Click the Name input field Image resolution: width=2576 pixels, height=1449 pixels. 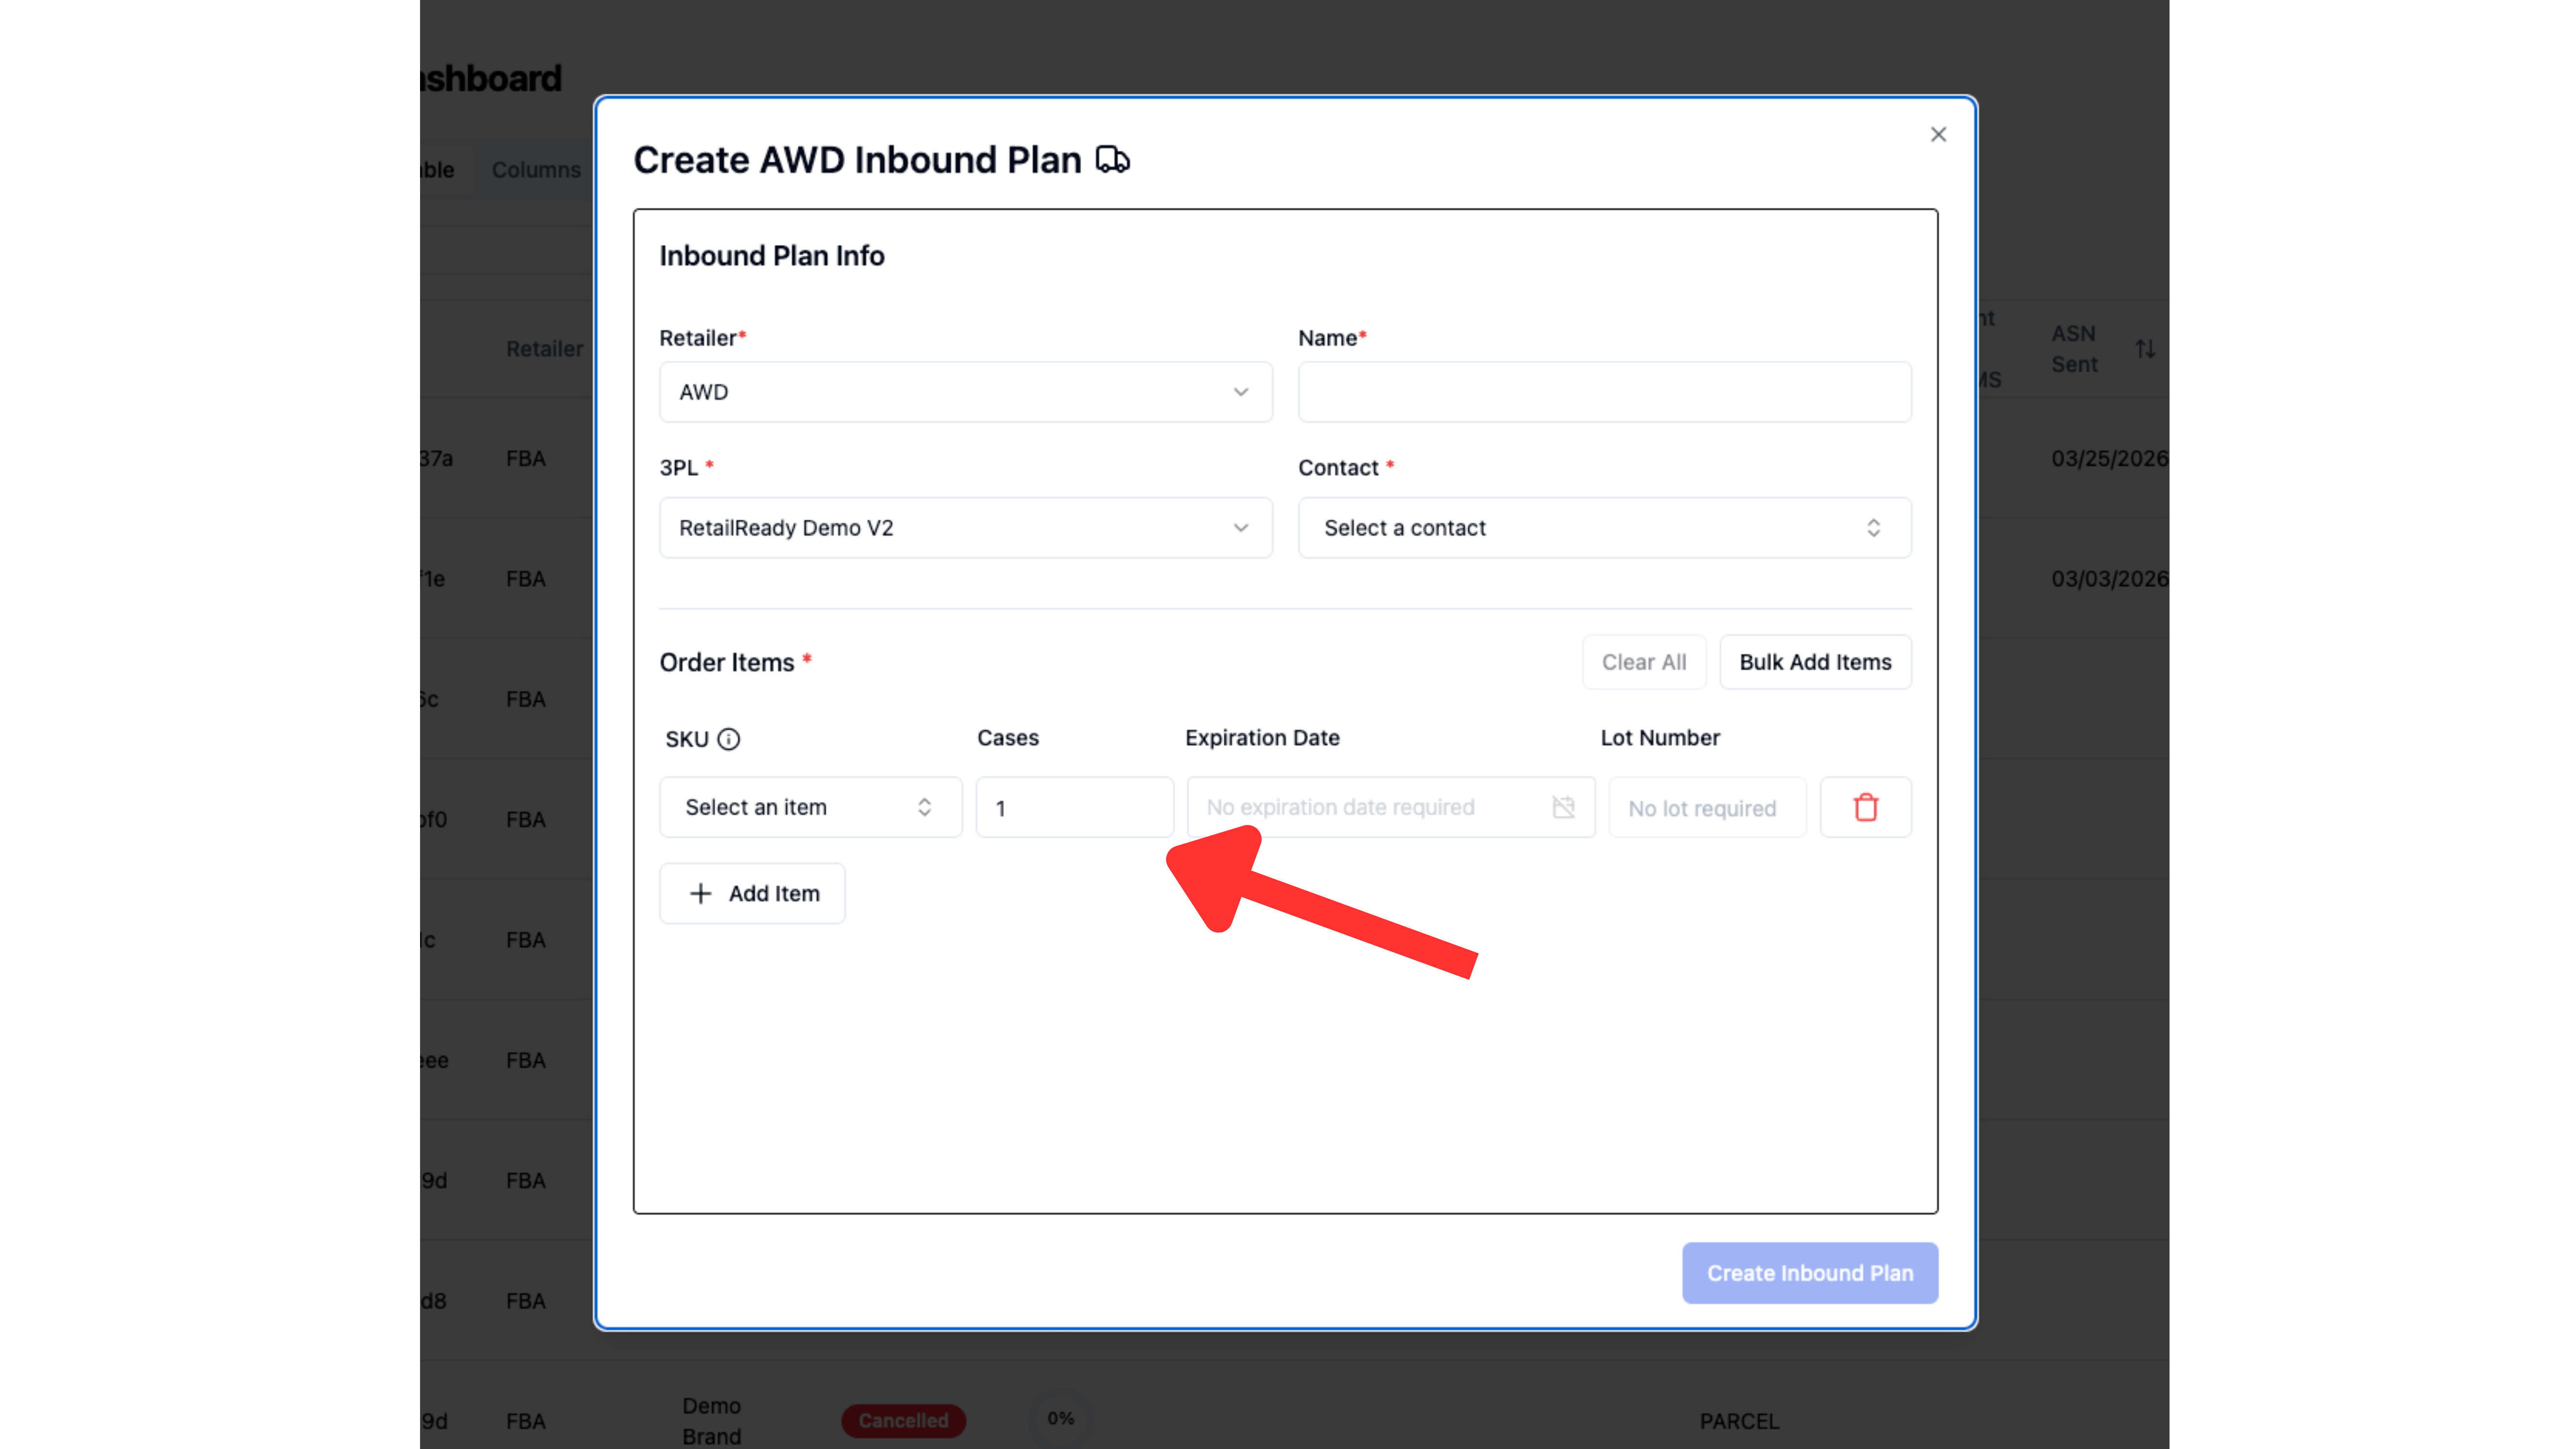pyautogui.click(x=1604, y=392)
